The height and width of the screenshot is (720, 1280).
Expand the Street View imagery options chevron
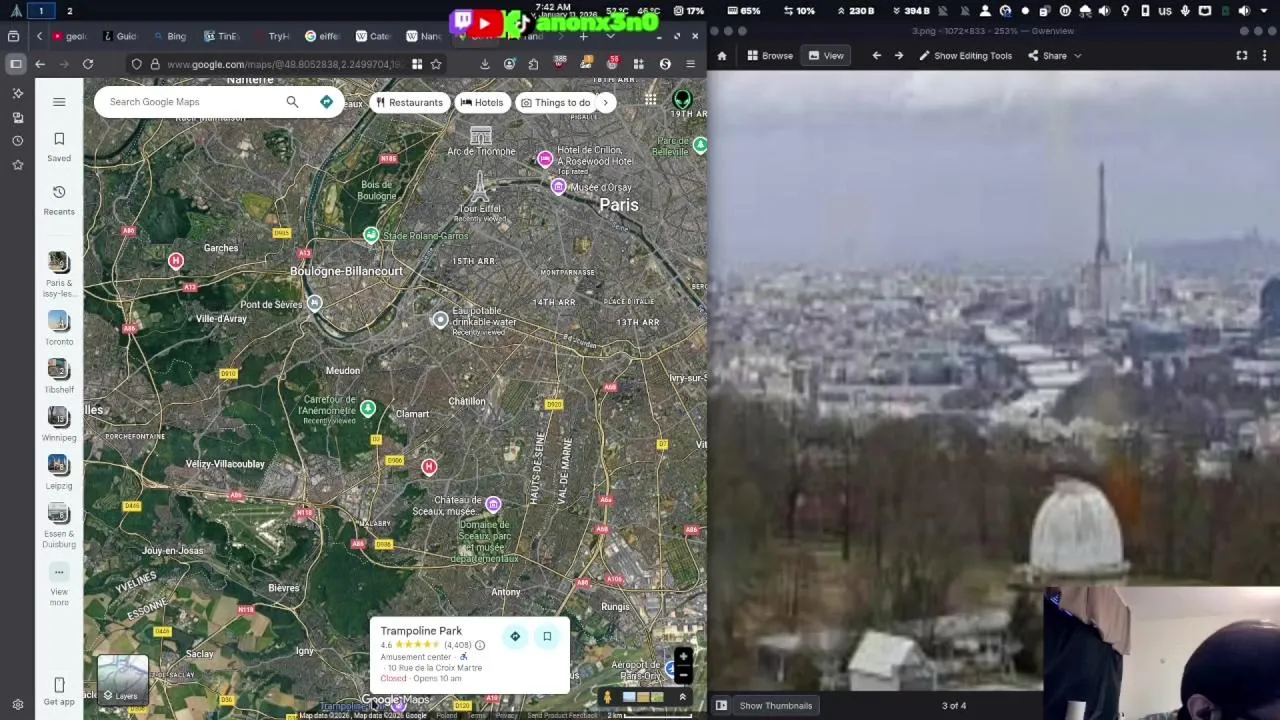pyautogui.click(x=682, y=697)
